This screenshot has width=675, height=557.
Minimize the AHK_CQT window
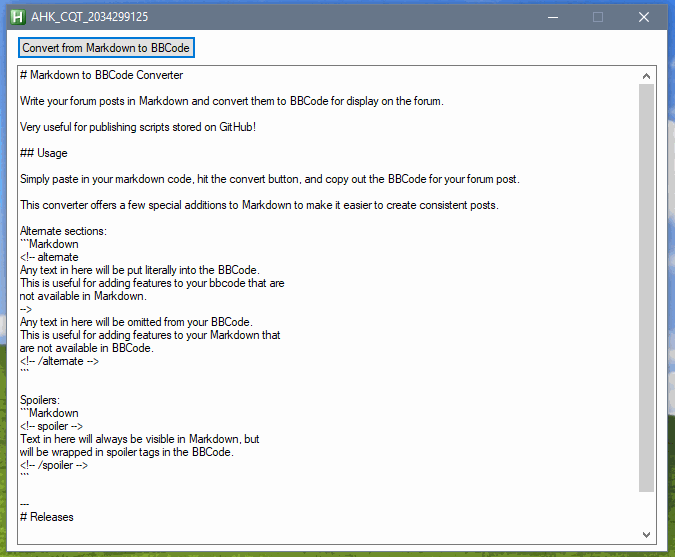pyautogui.click(x=553, y=17)
